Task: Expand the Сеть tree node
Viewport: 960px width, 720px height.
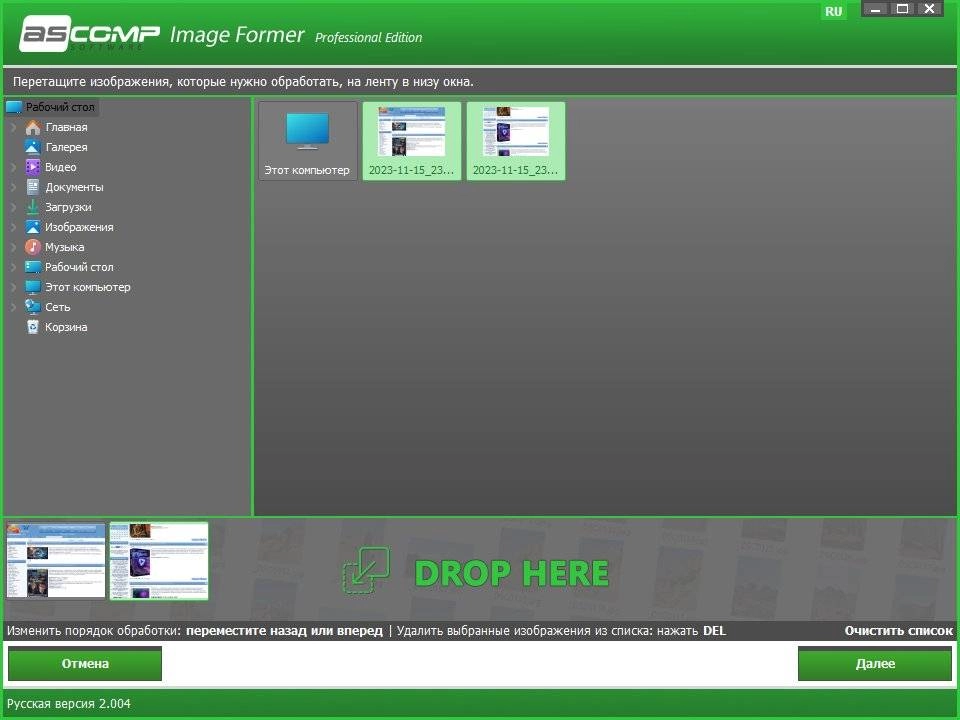Action: pyautogui.click(x=13, y=307)
